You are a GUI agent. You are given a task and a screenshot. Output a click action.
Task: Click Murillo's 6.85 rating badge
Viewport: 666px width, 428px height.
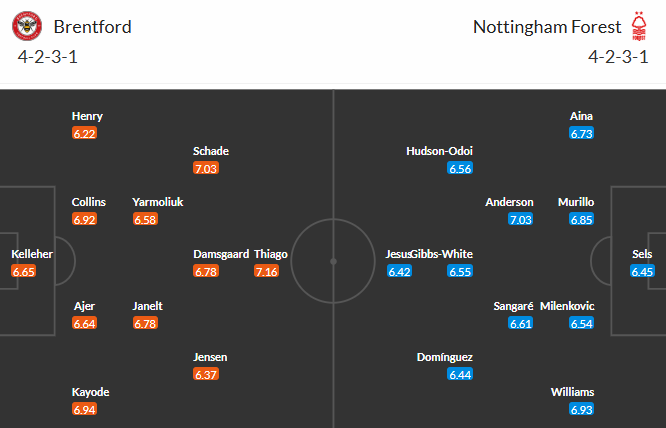581,219
